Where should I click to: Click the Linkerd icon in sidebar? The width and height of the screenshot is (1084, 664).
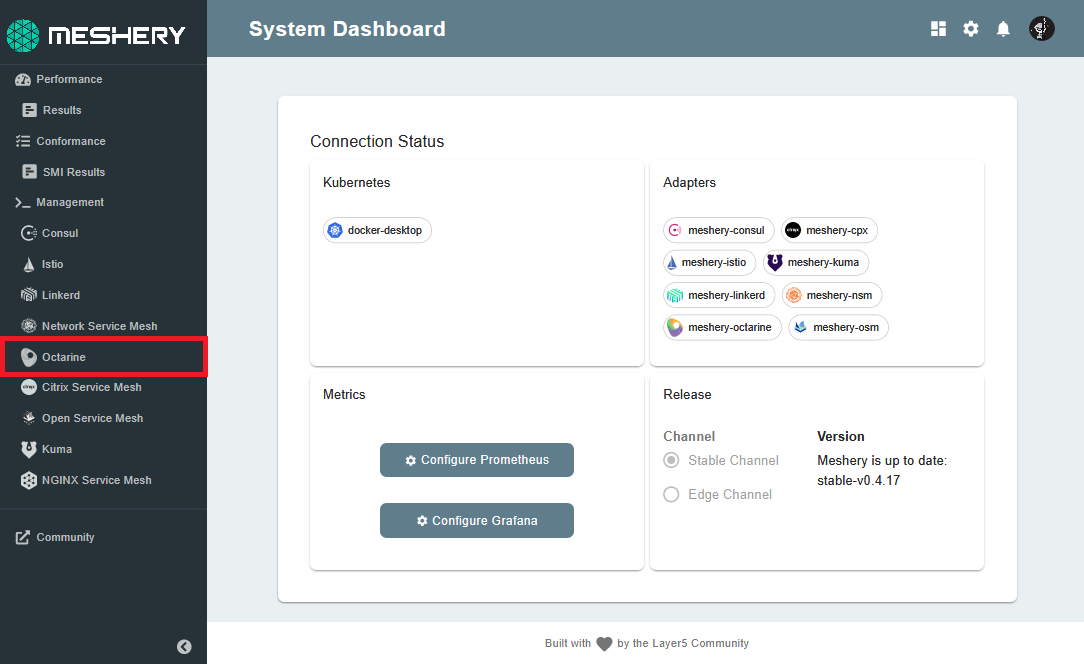point(29,296)
